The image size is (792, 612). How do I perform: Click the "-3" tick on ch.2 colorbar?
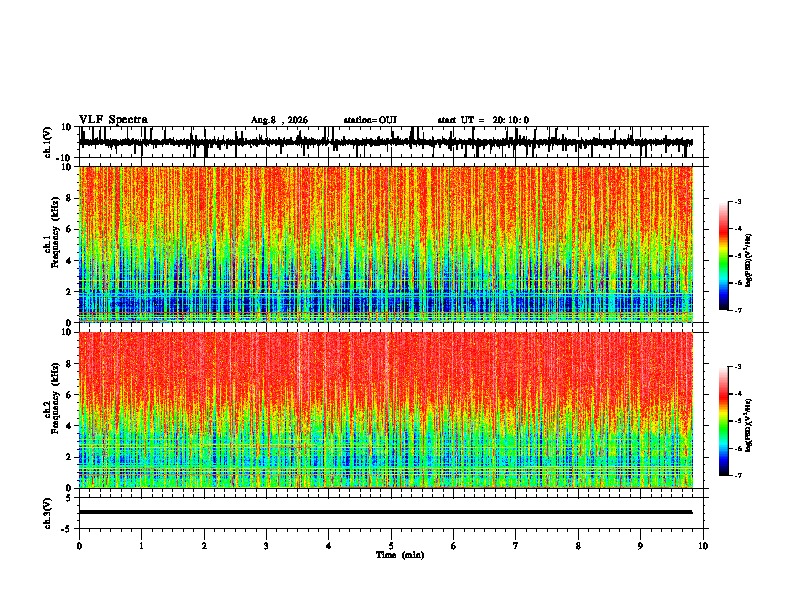tap(738, 367)
